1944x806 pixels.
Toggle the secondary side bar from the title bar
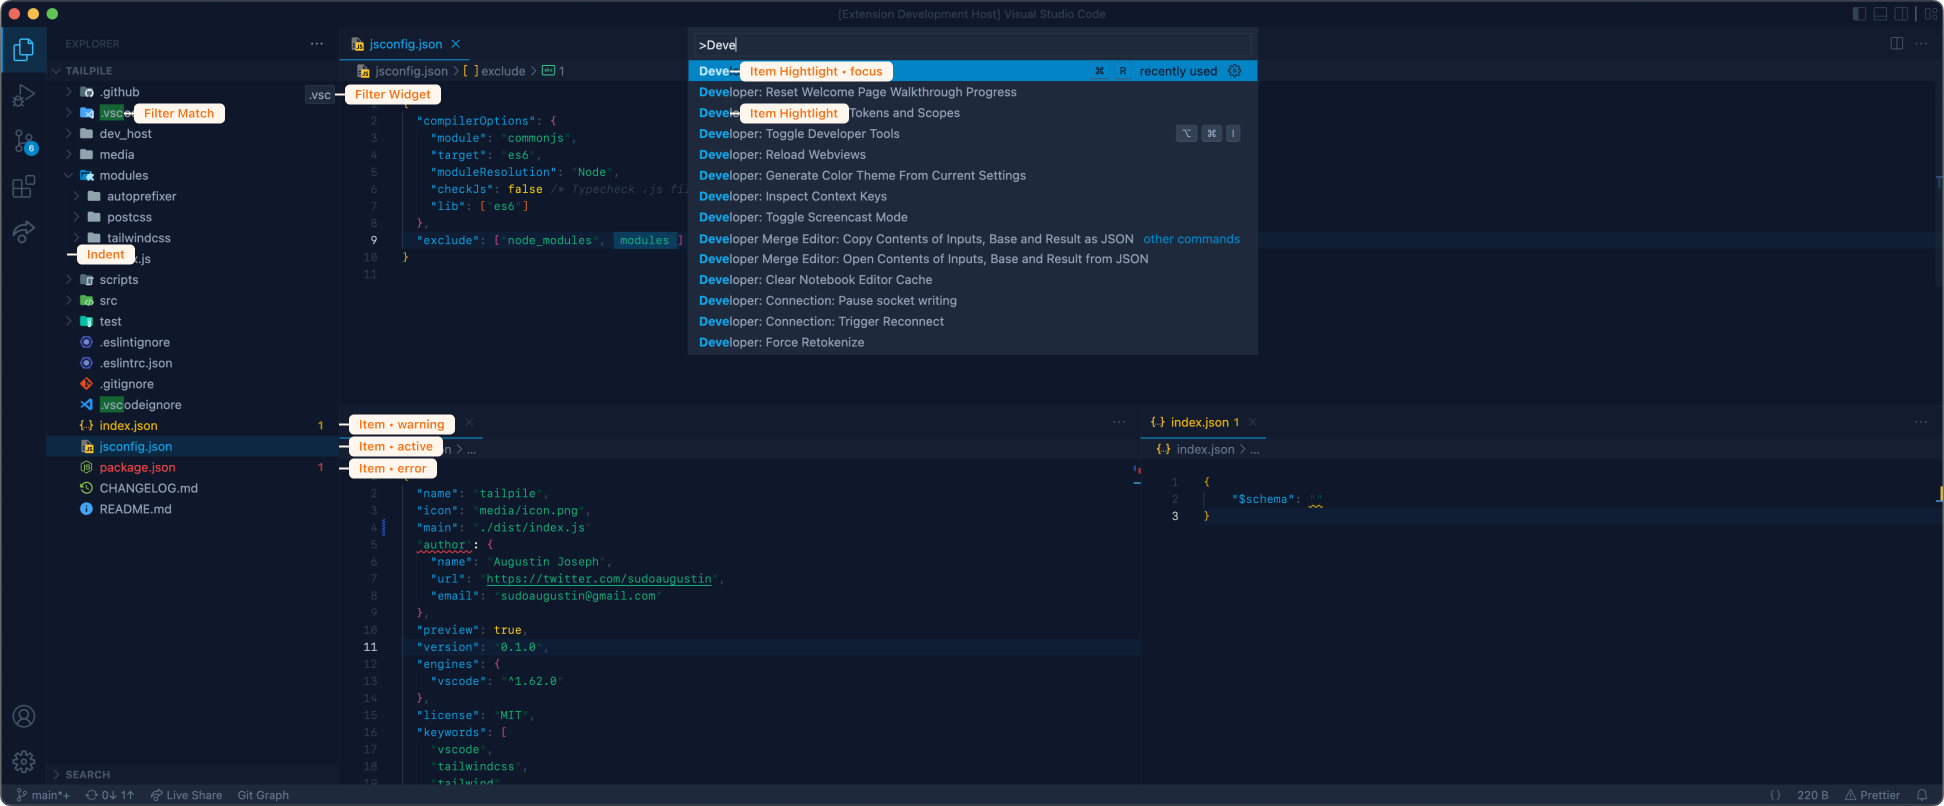click(1901, 14)
